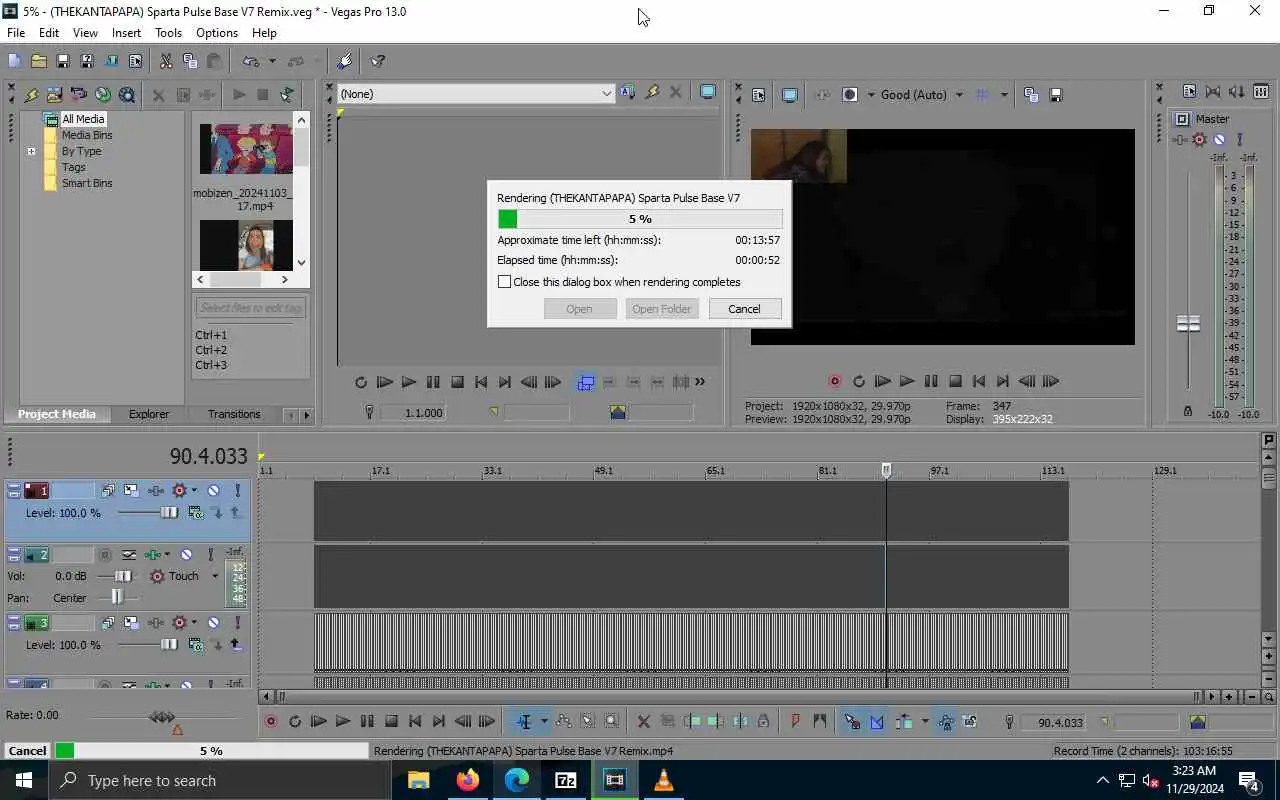Viewport: 1280px width, 800px height.
Task: Click the timeline Record button in transport bar
Action: (x=270, y=721)
